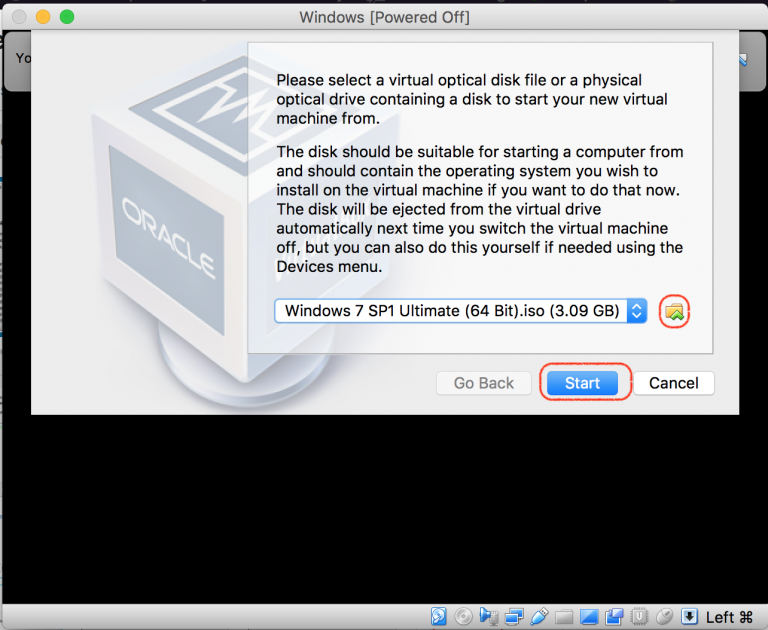The height and width of the screenshot is (630, 768).
Task: Minimize the window with the yellow button
Action: [x=44, y=17]
